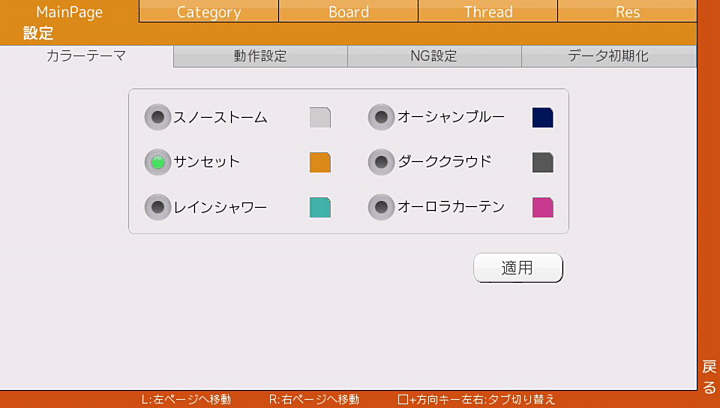Enable the オーロラカーテン radio button
This screenshot has height=408, width=720.
click(x=381, y=207)
